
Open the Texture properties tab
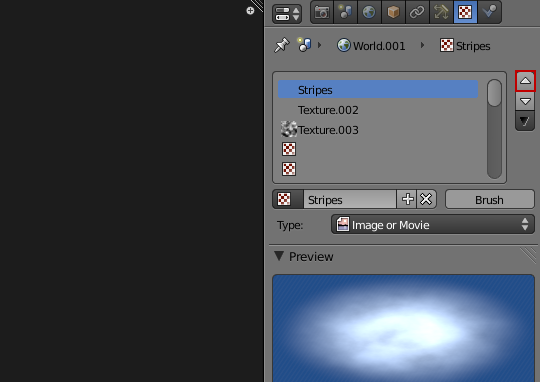(x=465, y=12)
